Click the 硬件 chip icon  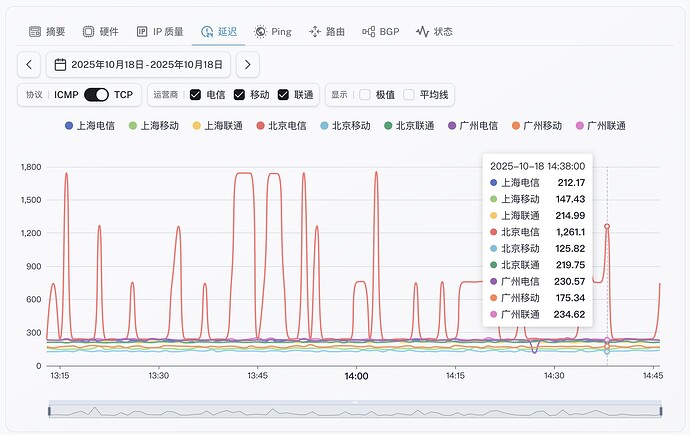click(88, 32)
